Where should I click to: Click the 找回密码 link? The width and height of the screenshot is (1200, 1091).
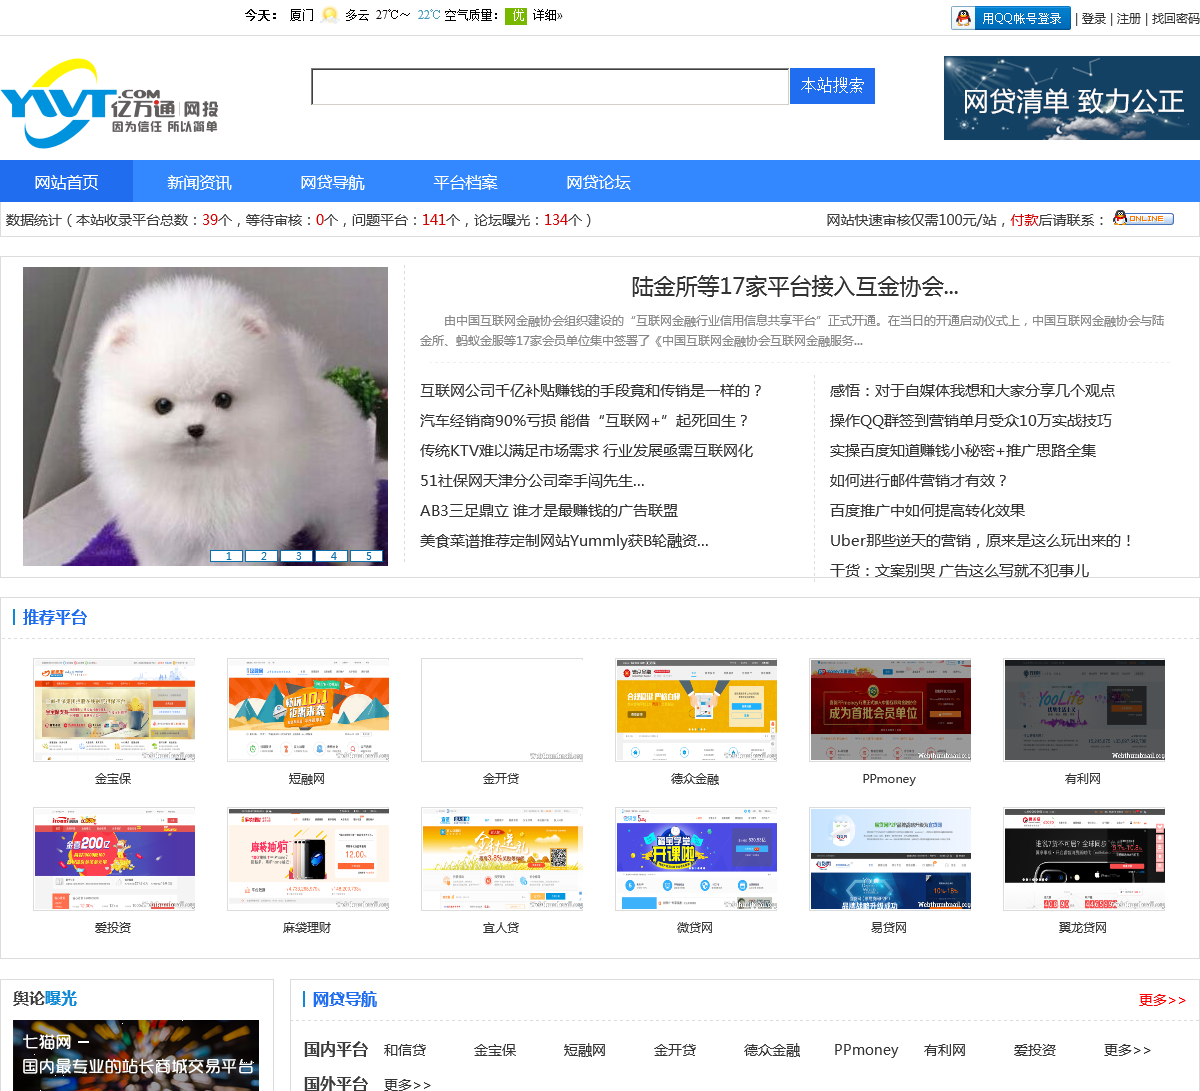(1175, 18)
